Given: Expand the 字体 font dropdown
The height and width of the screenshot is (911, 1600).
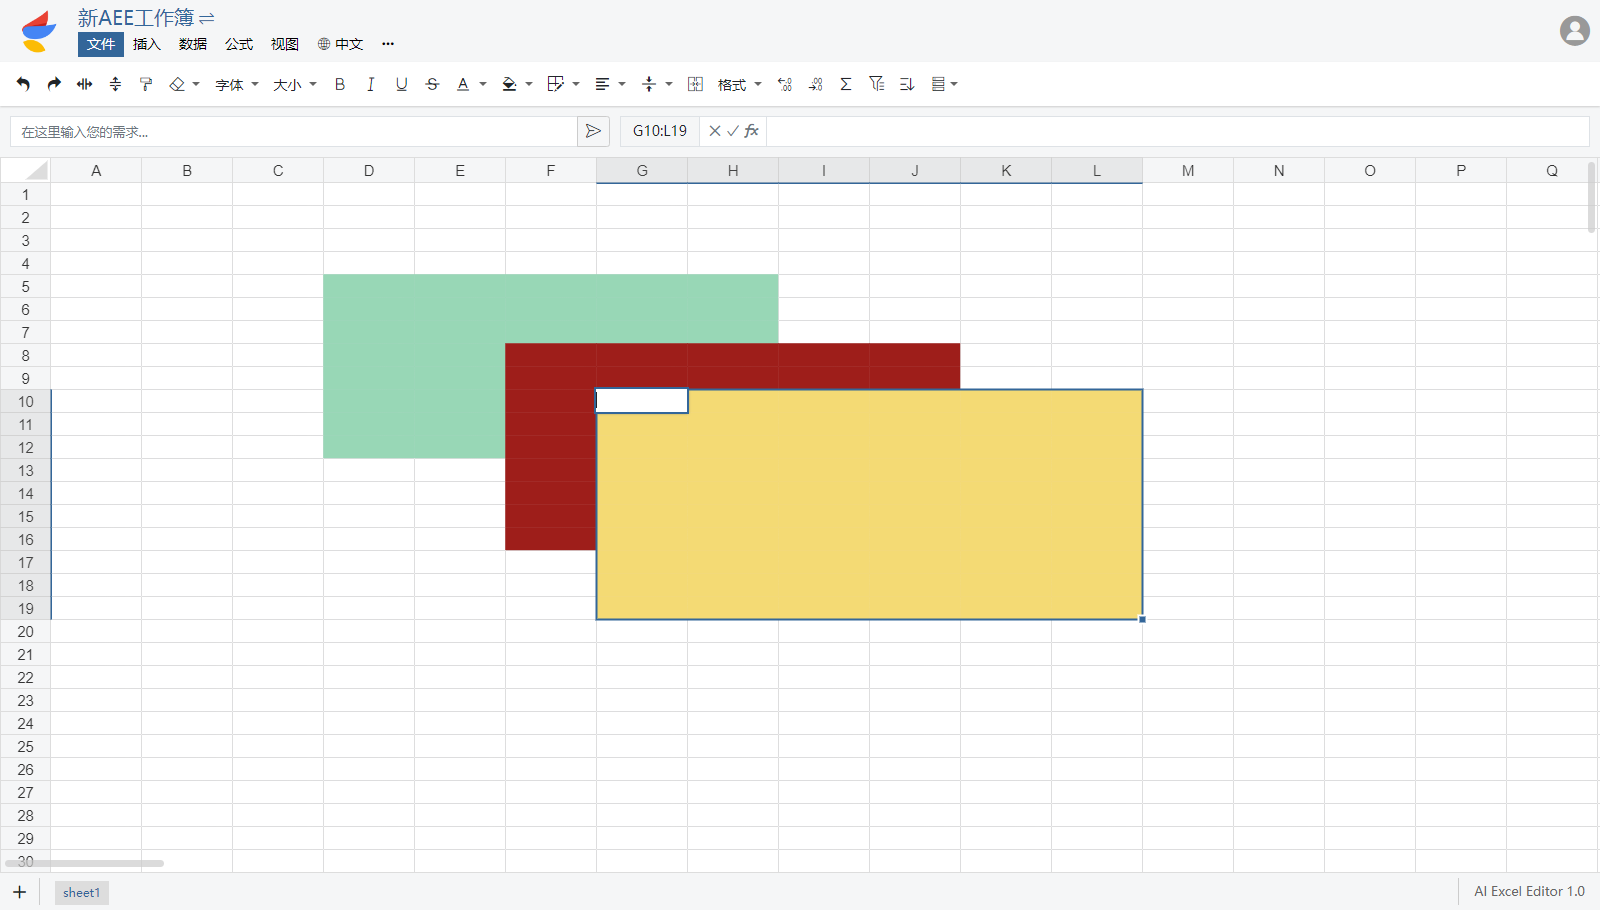Looking at the screenshot, I should click(237, 85).
